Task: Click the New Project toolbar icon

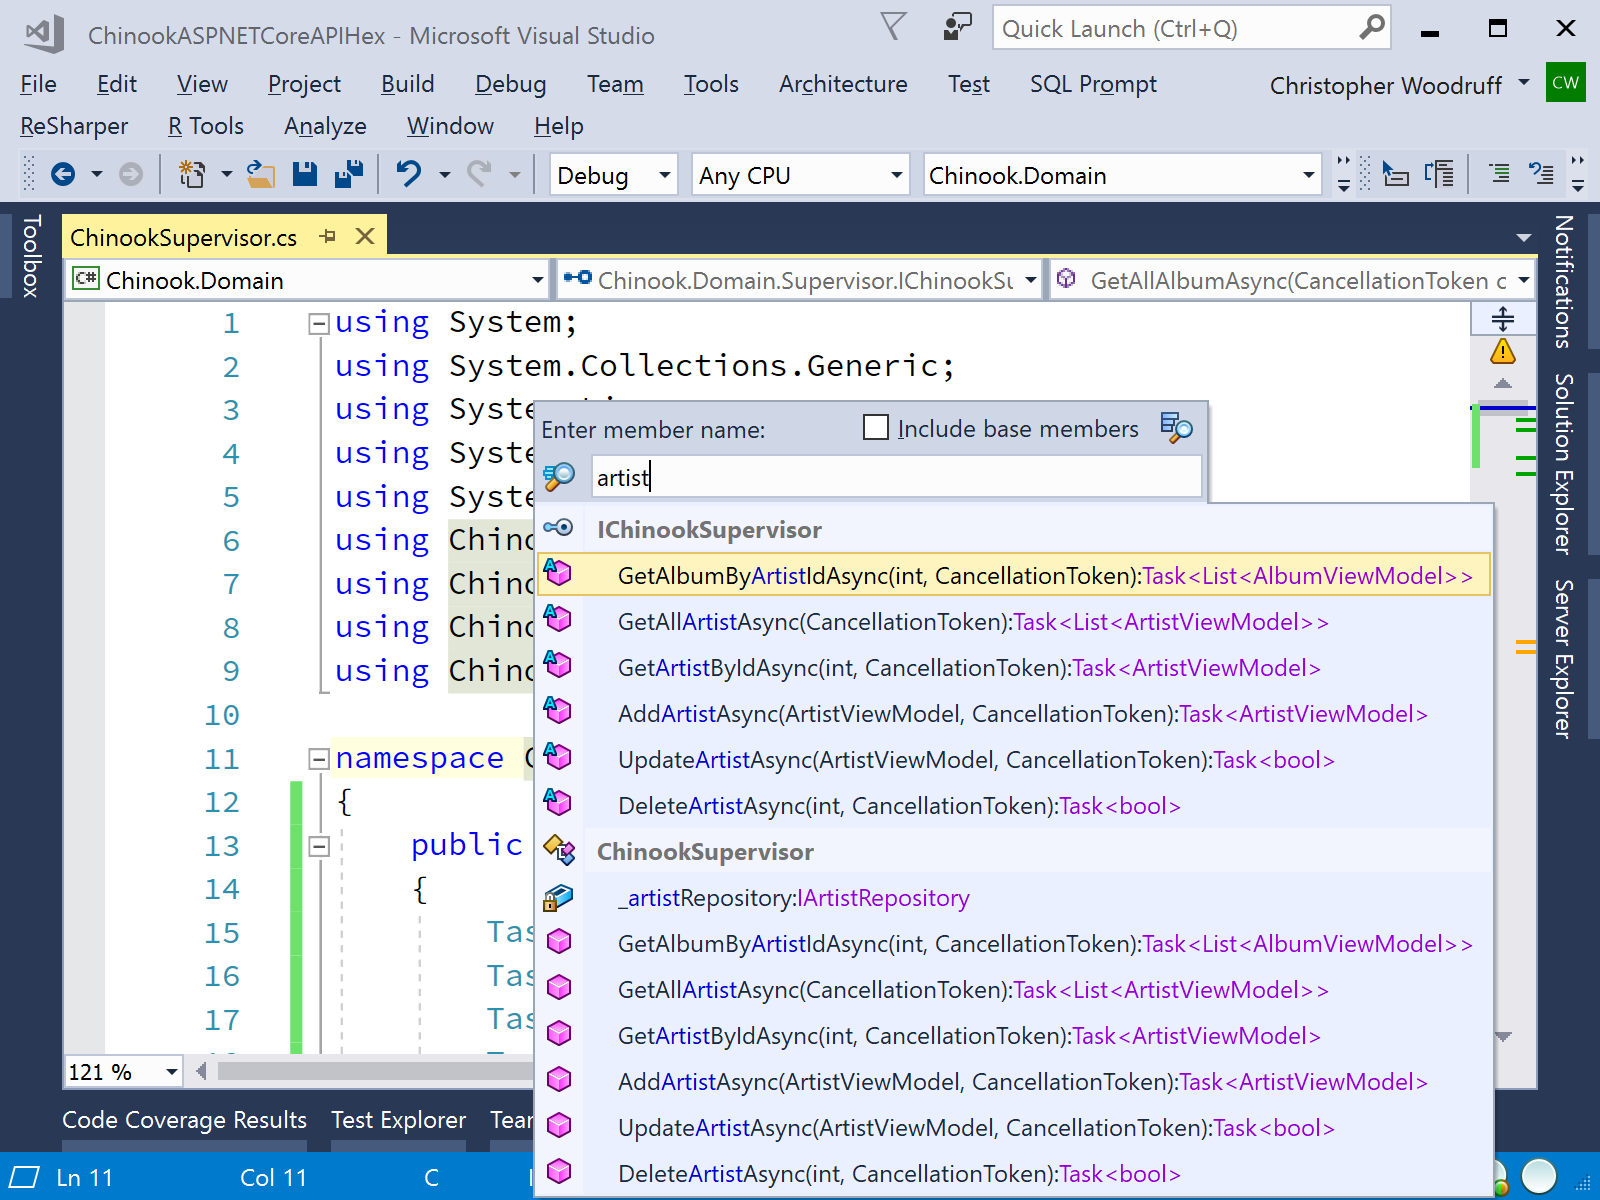Action: point(191,175)
